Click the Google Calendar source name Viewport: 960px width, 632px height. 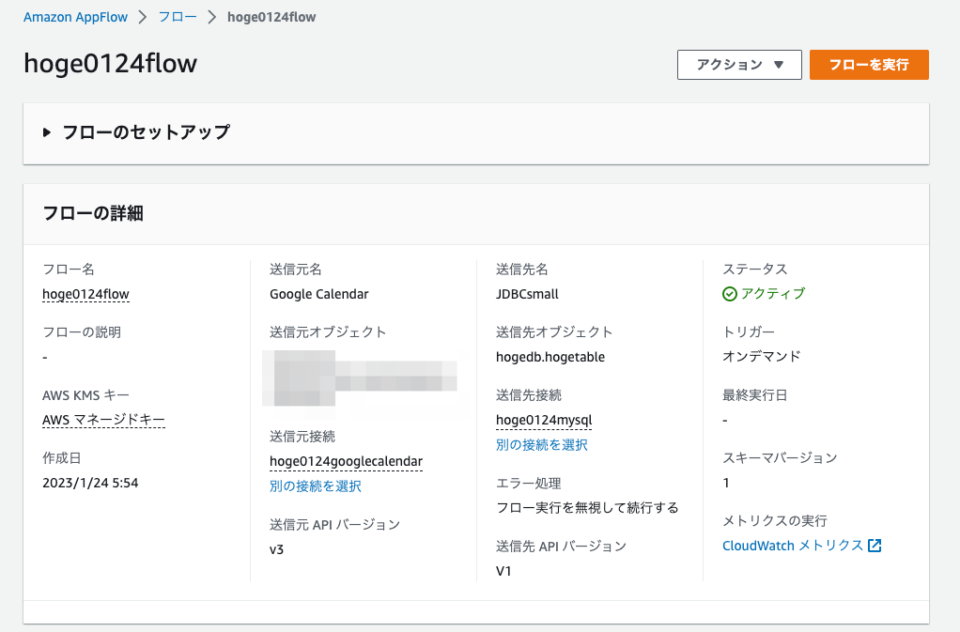(319, 295)
